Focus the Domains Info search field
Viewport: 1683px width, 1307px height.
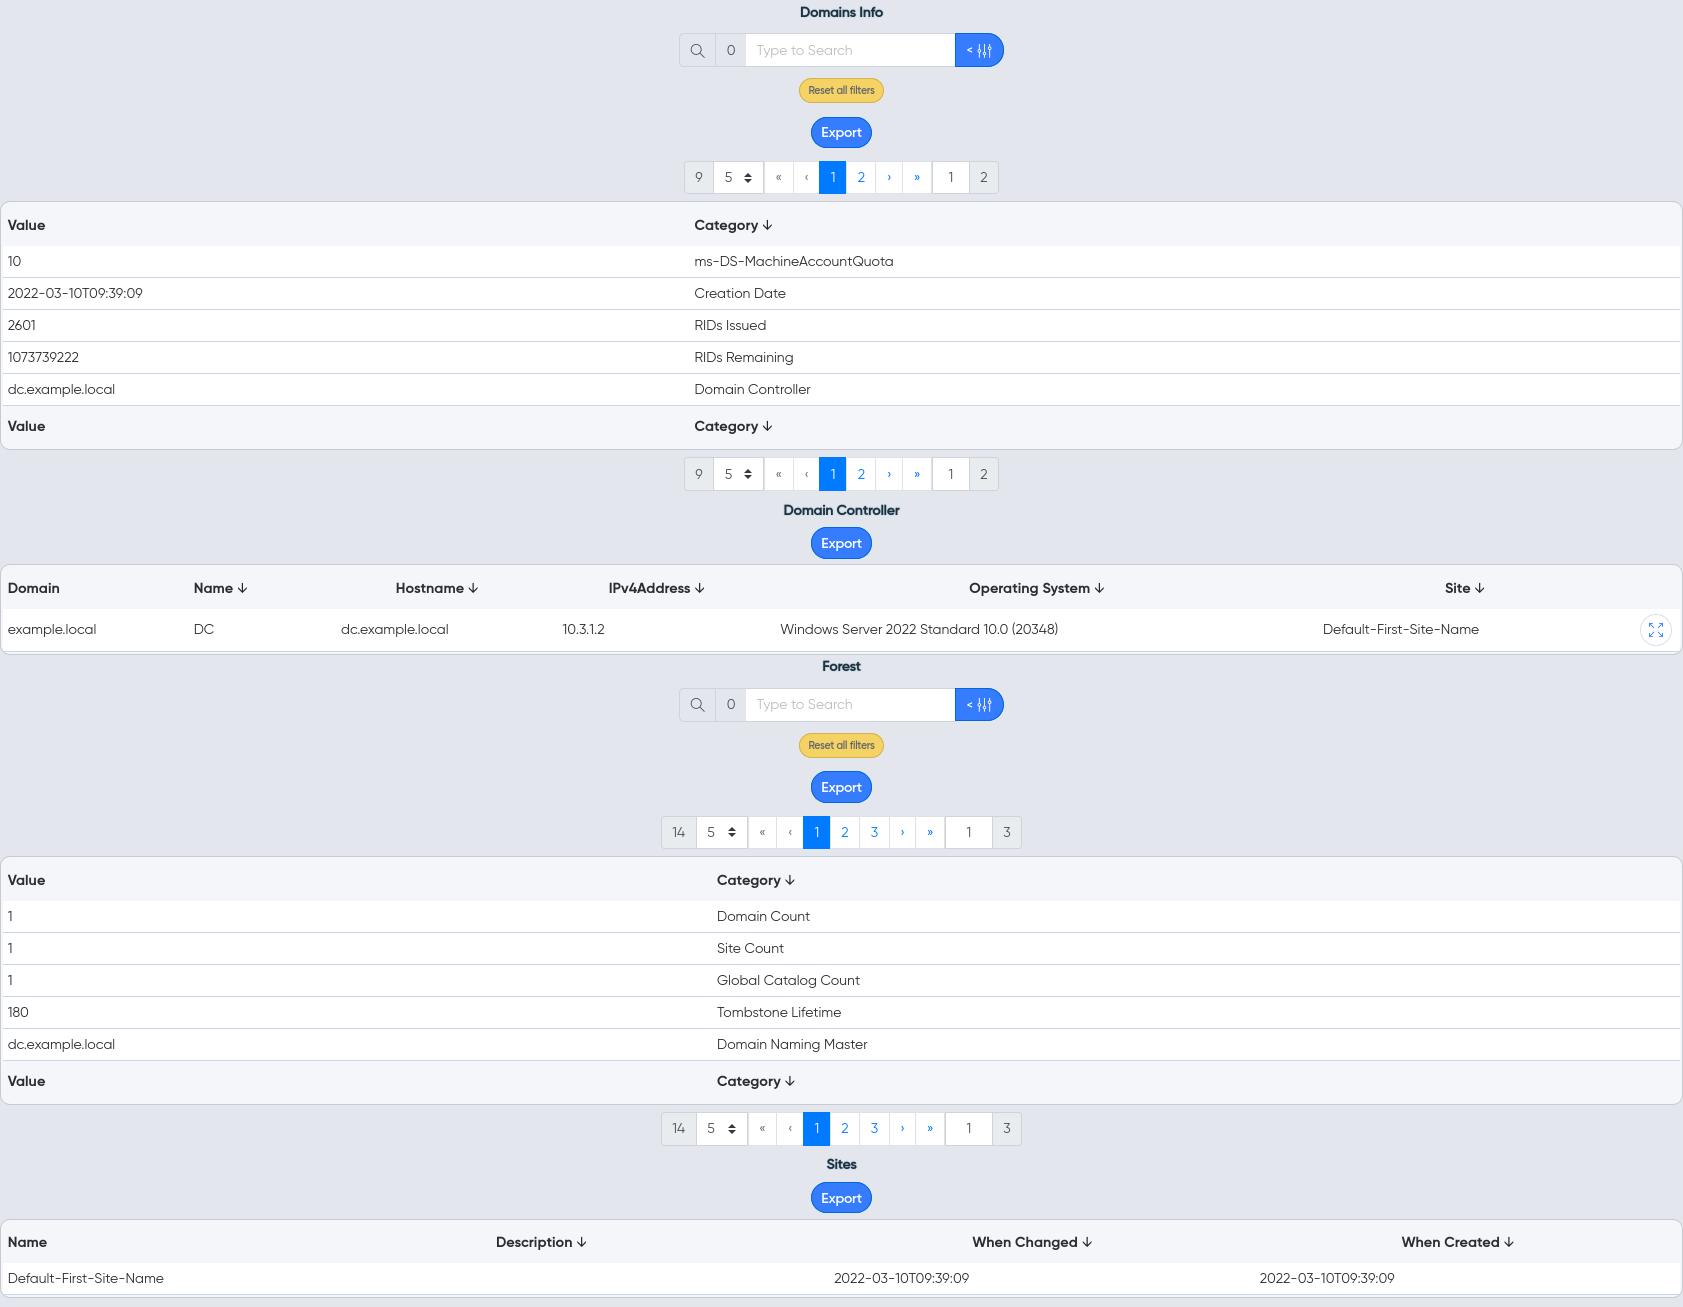(850, 50)
